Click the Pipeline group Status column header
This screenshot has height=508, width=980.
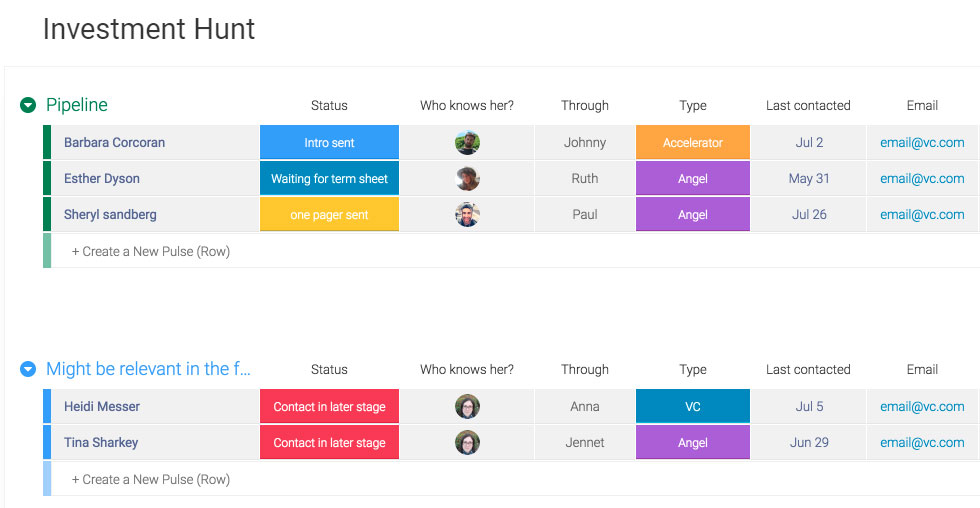coord(329,106)
